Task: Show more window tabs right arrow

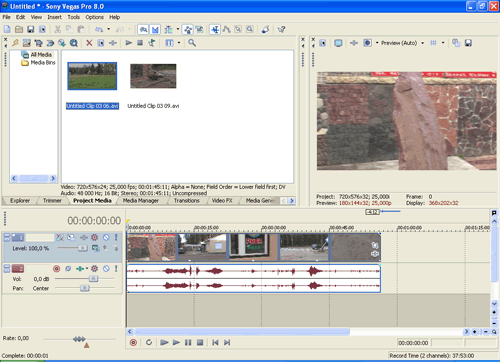Action: 292,201
